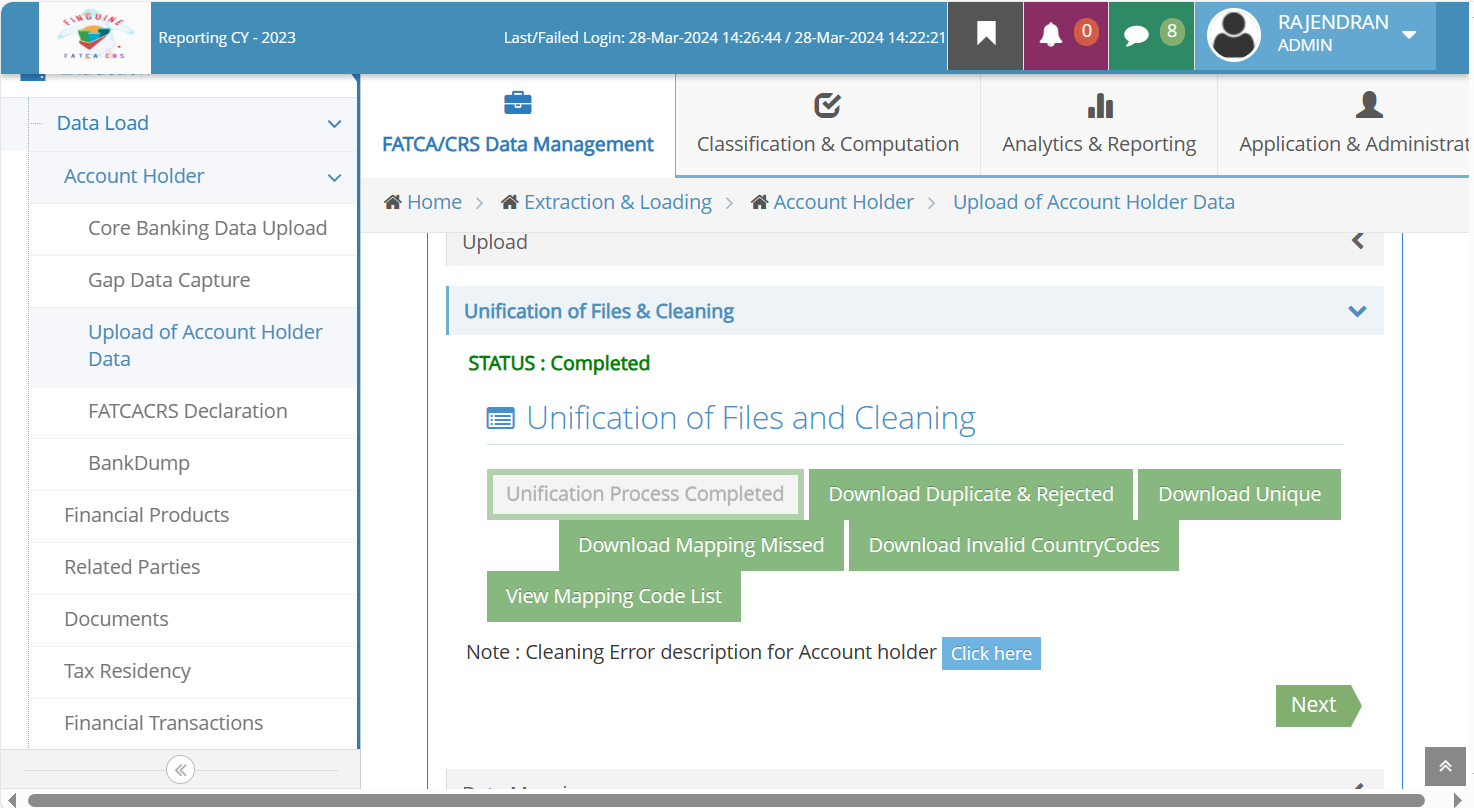The image size is (1474, 808).
Task: Collapse the Data Load menu chevron
Action: (x=335, y=124)
